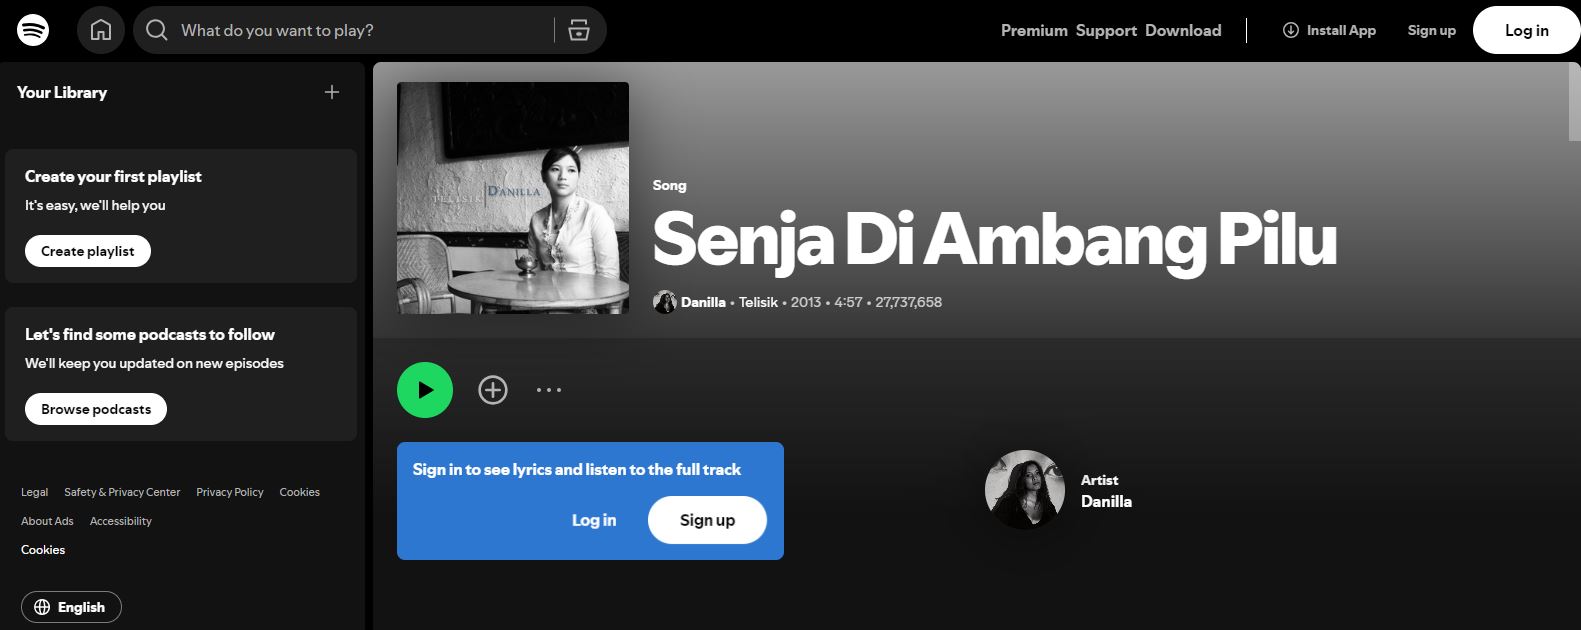The width and height of the screenshot is (1581, 630).
Task: Open the Support link
Action: 1106,30
